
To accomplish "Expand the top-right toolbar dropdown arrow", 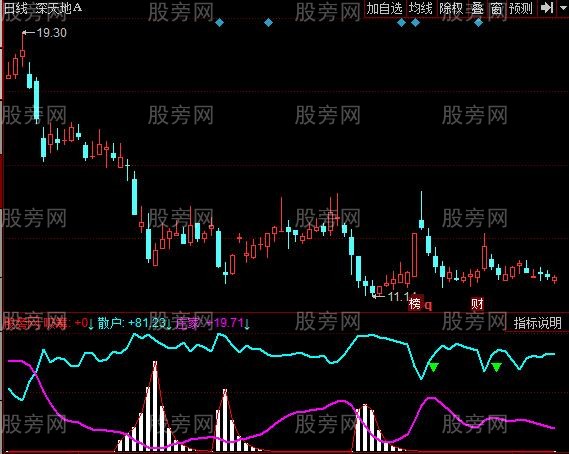I will [562, 8].
